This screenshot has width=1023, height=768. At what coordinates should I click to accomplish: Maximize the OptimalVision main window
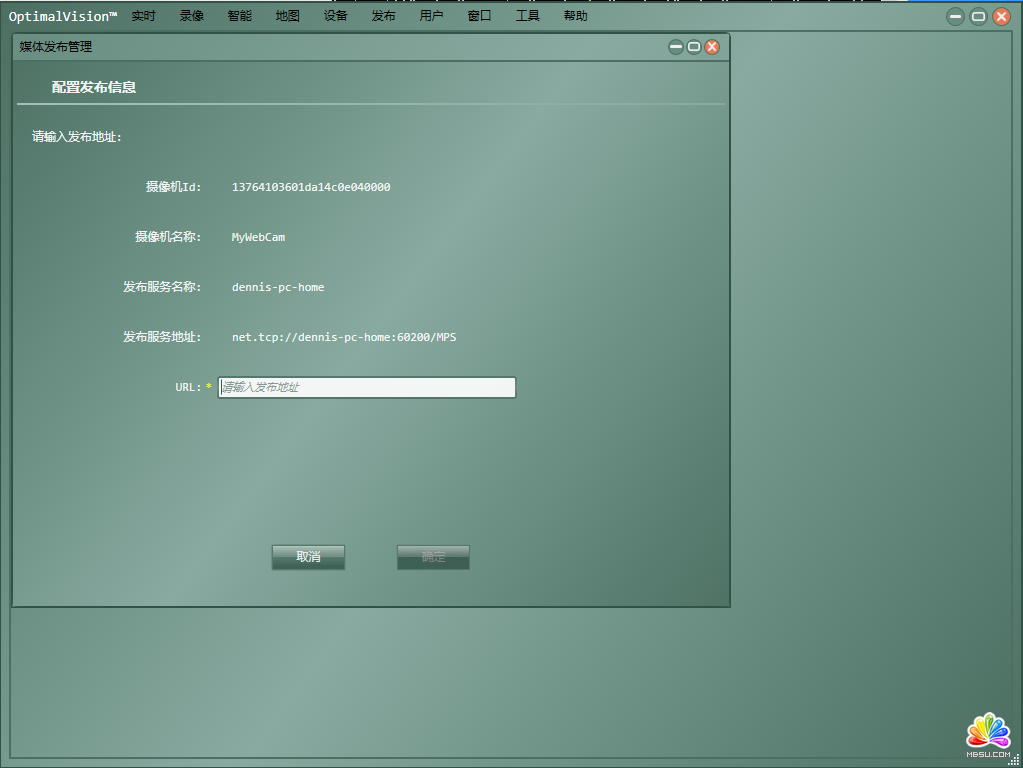979,16
